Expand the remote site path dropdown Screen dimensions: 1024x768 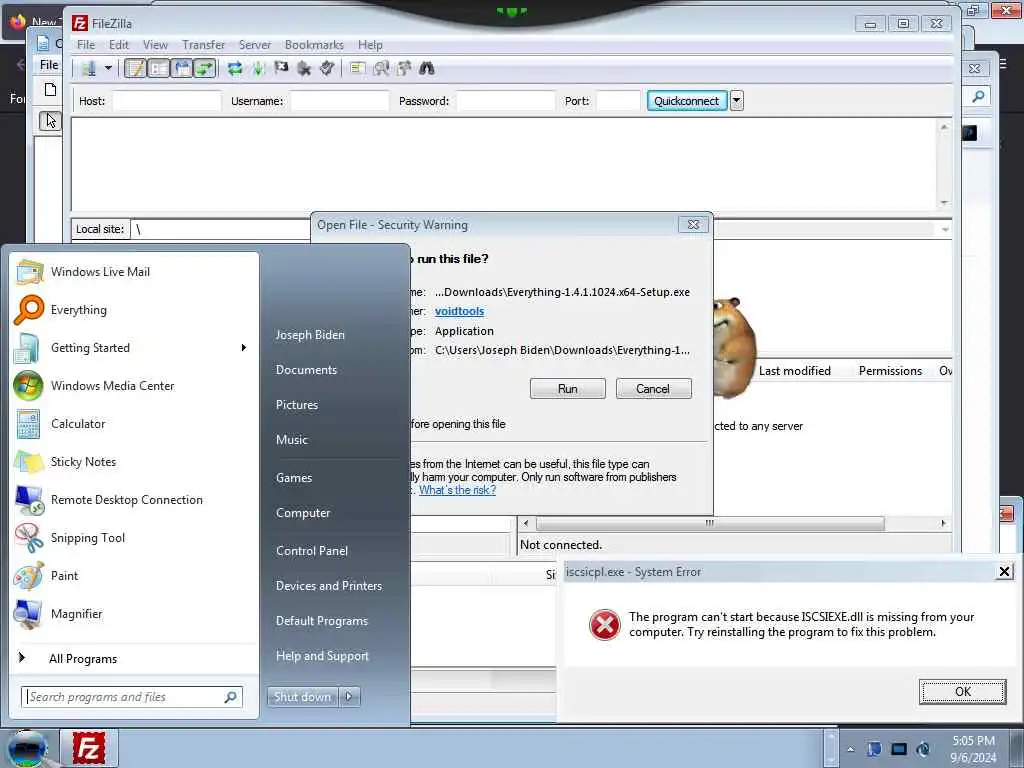click(945, 229)
